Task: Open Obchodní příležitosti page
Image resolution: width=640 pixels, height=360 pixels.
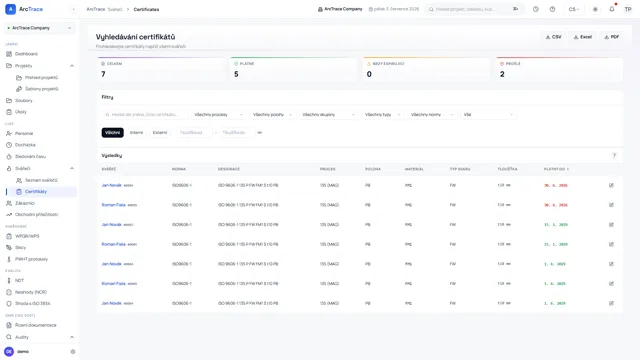Action: coord(36,214)
